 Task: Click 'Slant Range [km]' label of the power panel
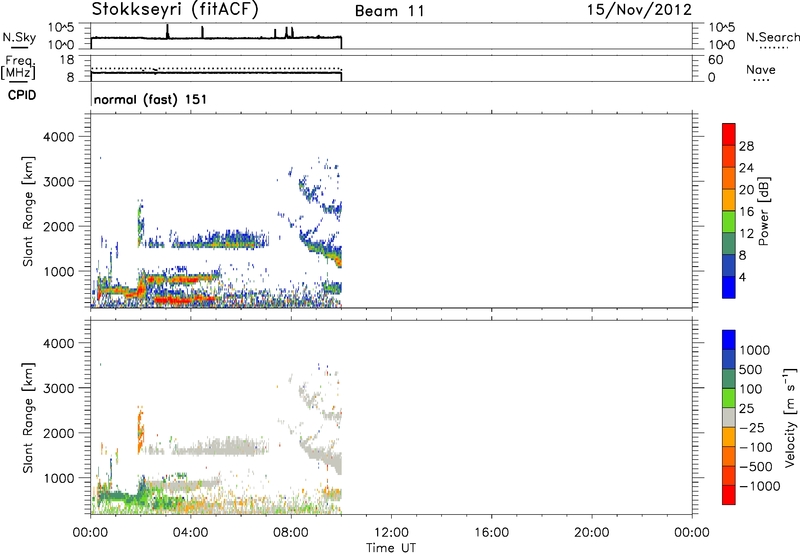click(28, 211)
